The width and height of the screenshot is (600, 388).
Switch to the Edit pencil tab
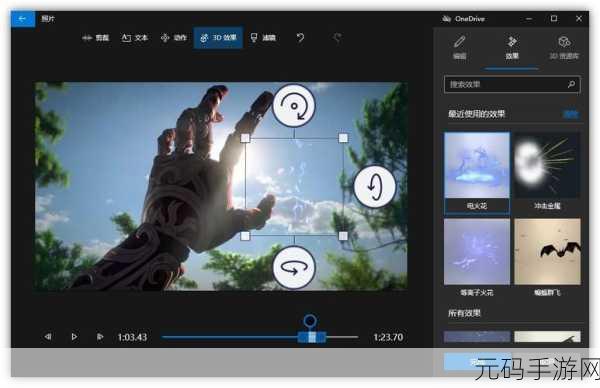coord(460,47)
